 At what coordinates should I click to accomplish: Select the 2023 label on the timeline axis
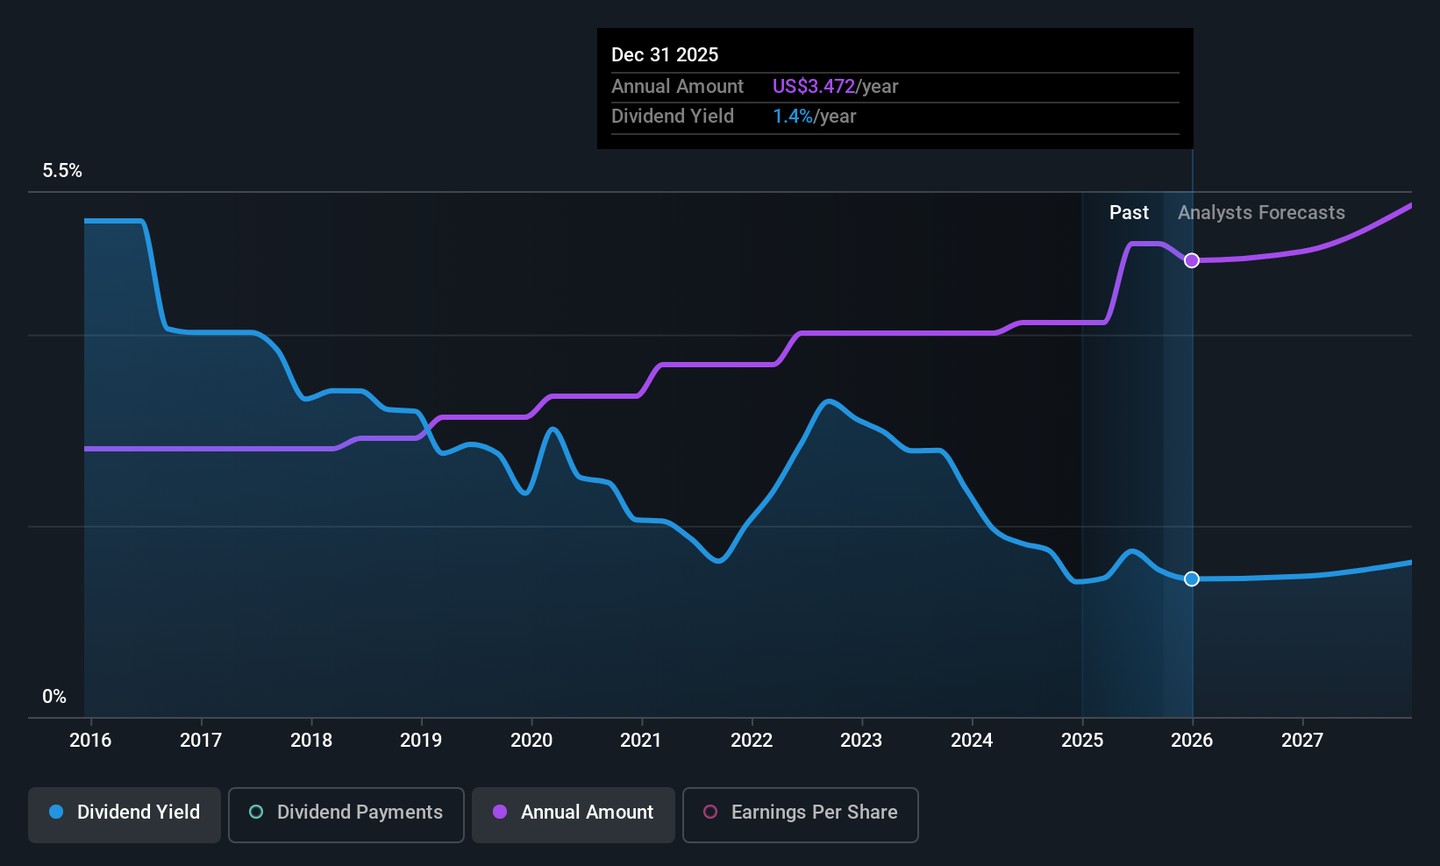point(861,740)
